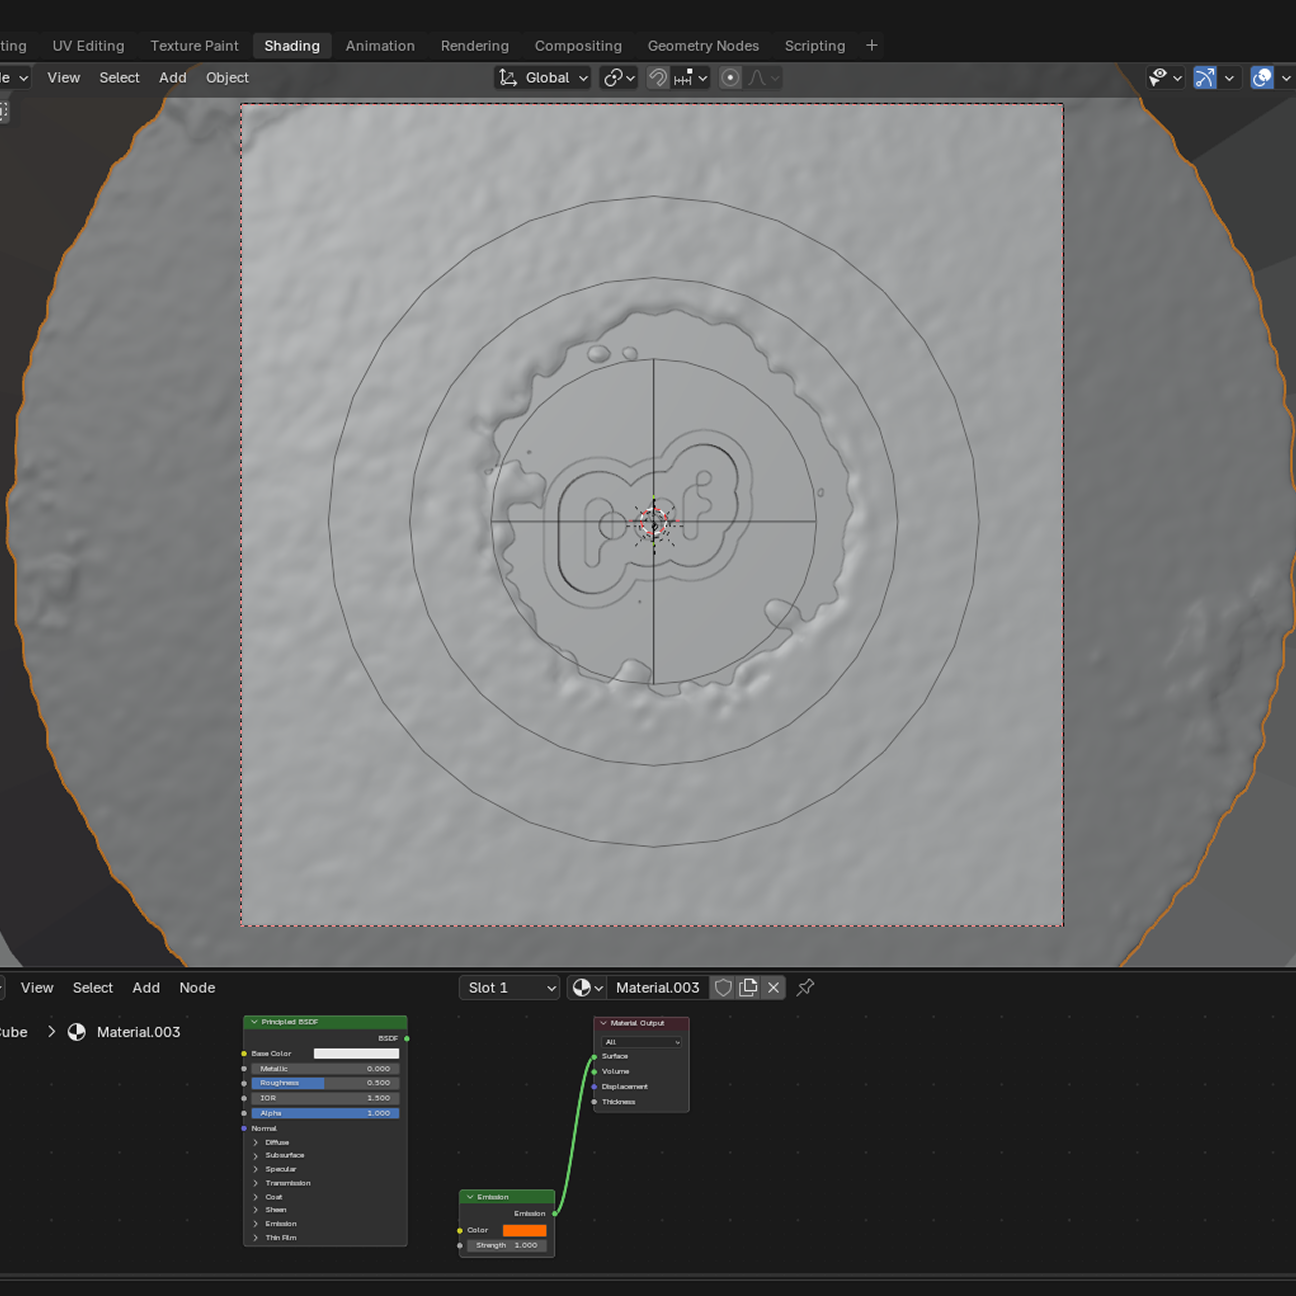
Task: Click the show gizmo arrow icon
Action: [1205, 77]
